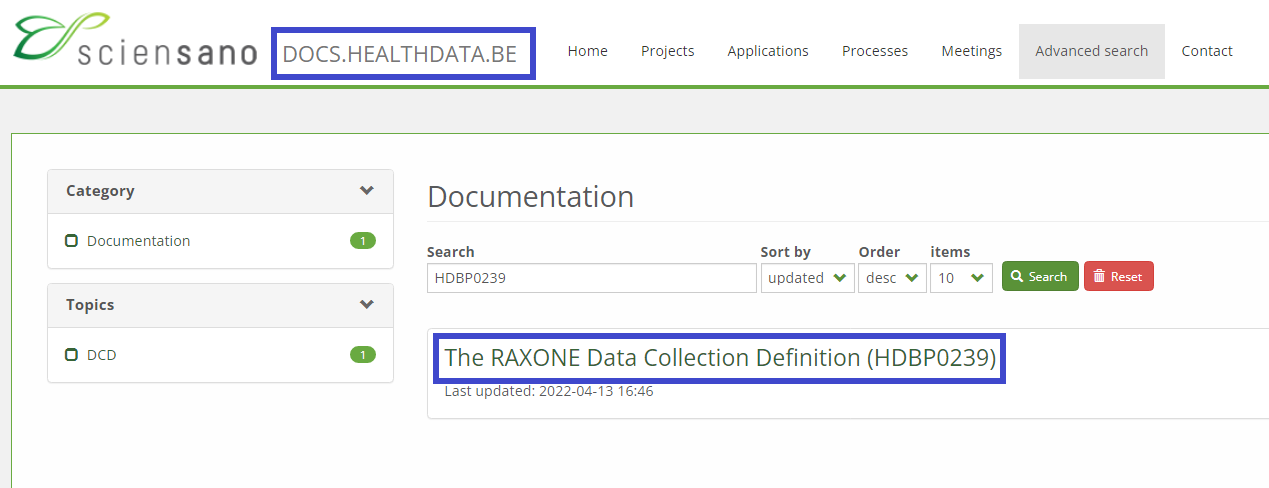Open the Applications menu item
Screen dimensions: 1269x488
point(767,51)
